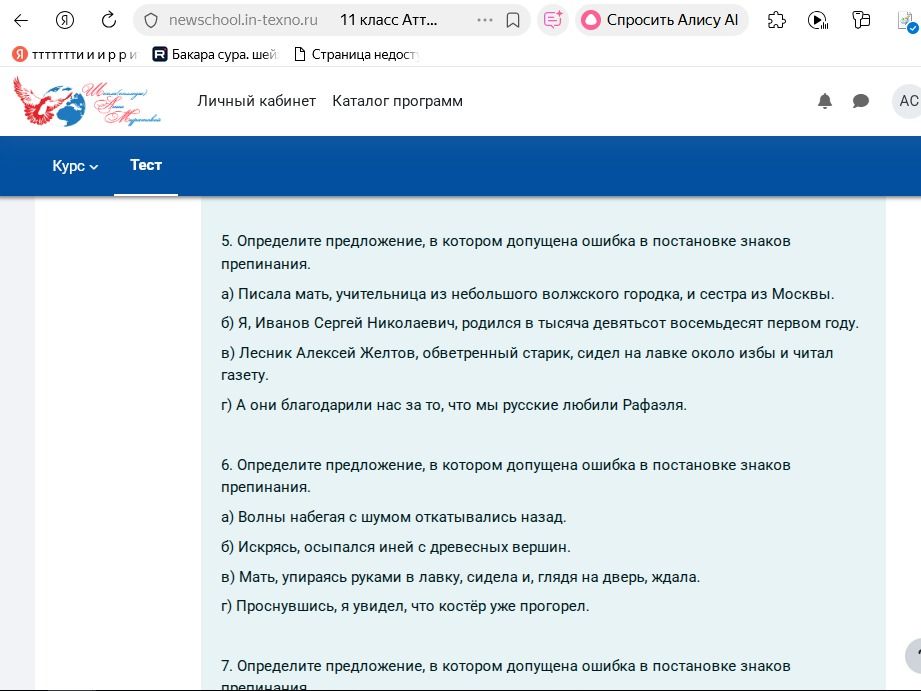Bookmark this page with the bookmark icon
The image size is (921, 691).
click(x=513, y=21)
